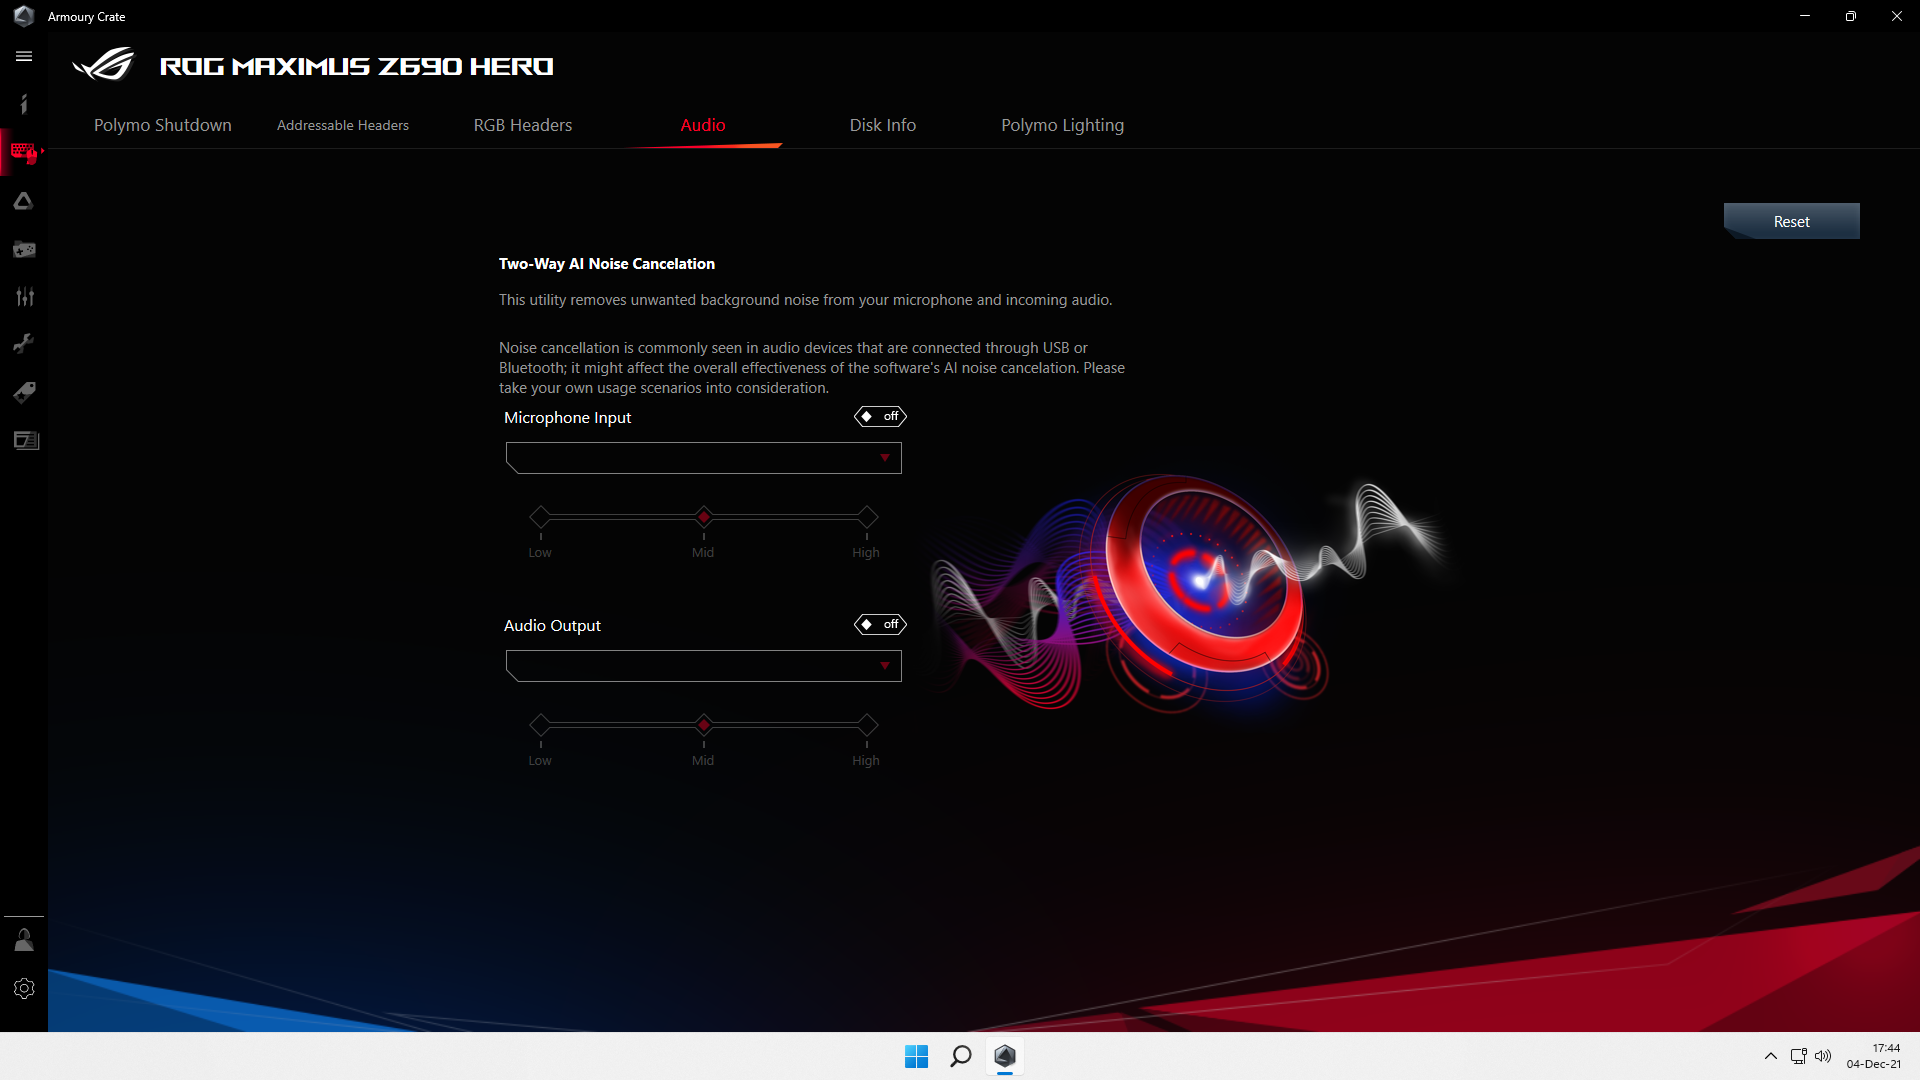Toggle Microphone Input noise cancelation on
This screenshot has height=1080, width=1920.
coord(880,417)
